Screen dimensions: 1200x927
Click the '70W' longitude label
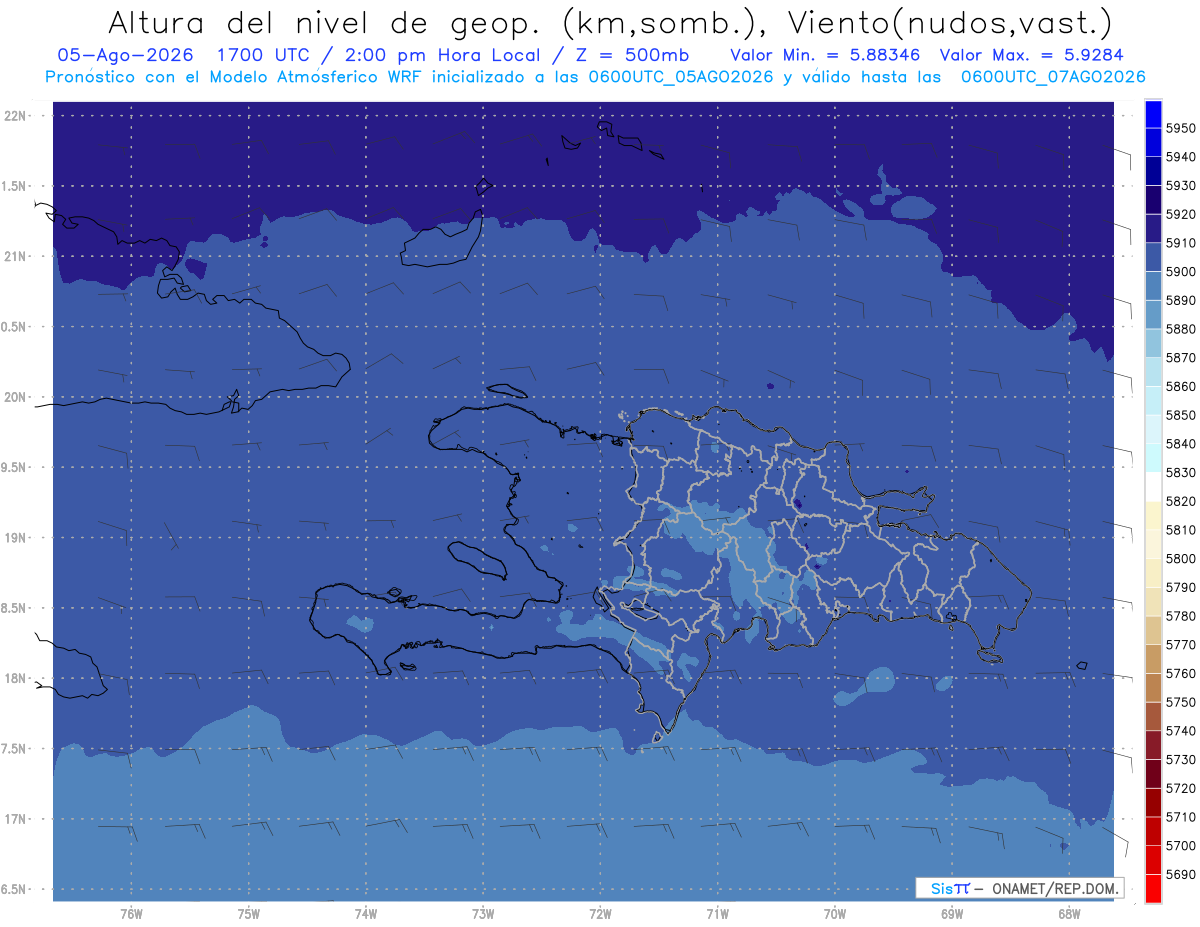tap(835, 915)
